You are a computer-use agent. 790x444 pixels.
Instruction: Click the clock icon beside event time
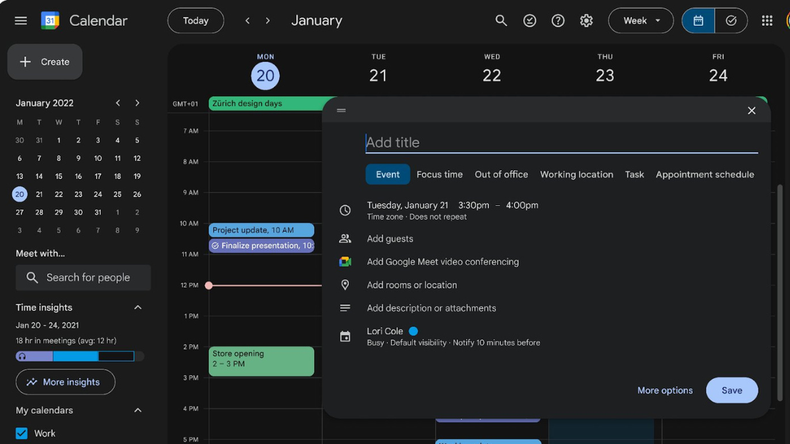coord(345,210)
